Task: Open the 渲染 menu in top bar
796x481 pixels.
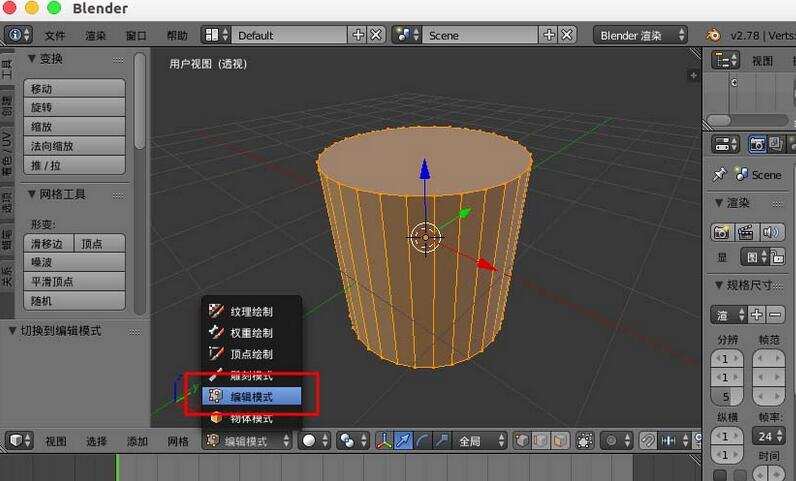Action: pyautogui.click(x=95, y=35)
